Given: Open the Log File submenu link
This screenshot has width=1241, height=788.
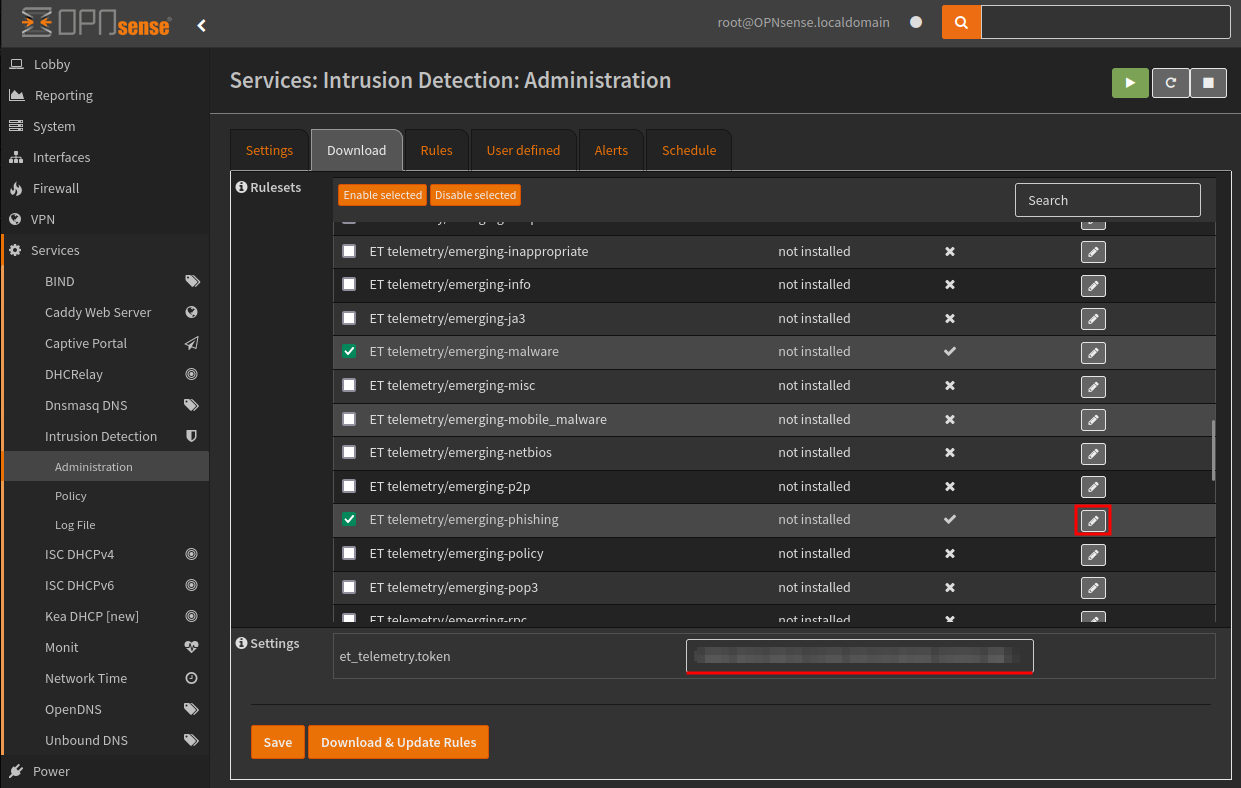Looking at the screenshot, I should [107, 525].
